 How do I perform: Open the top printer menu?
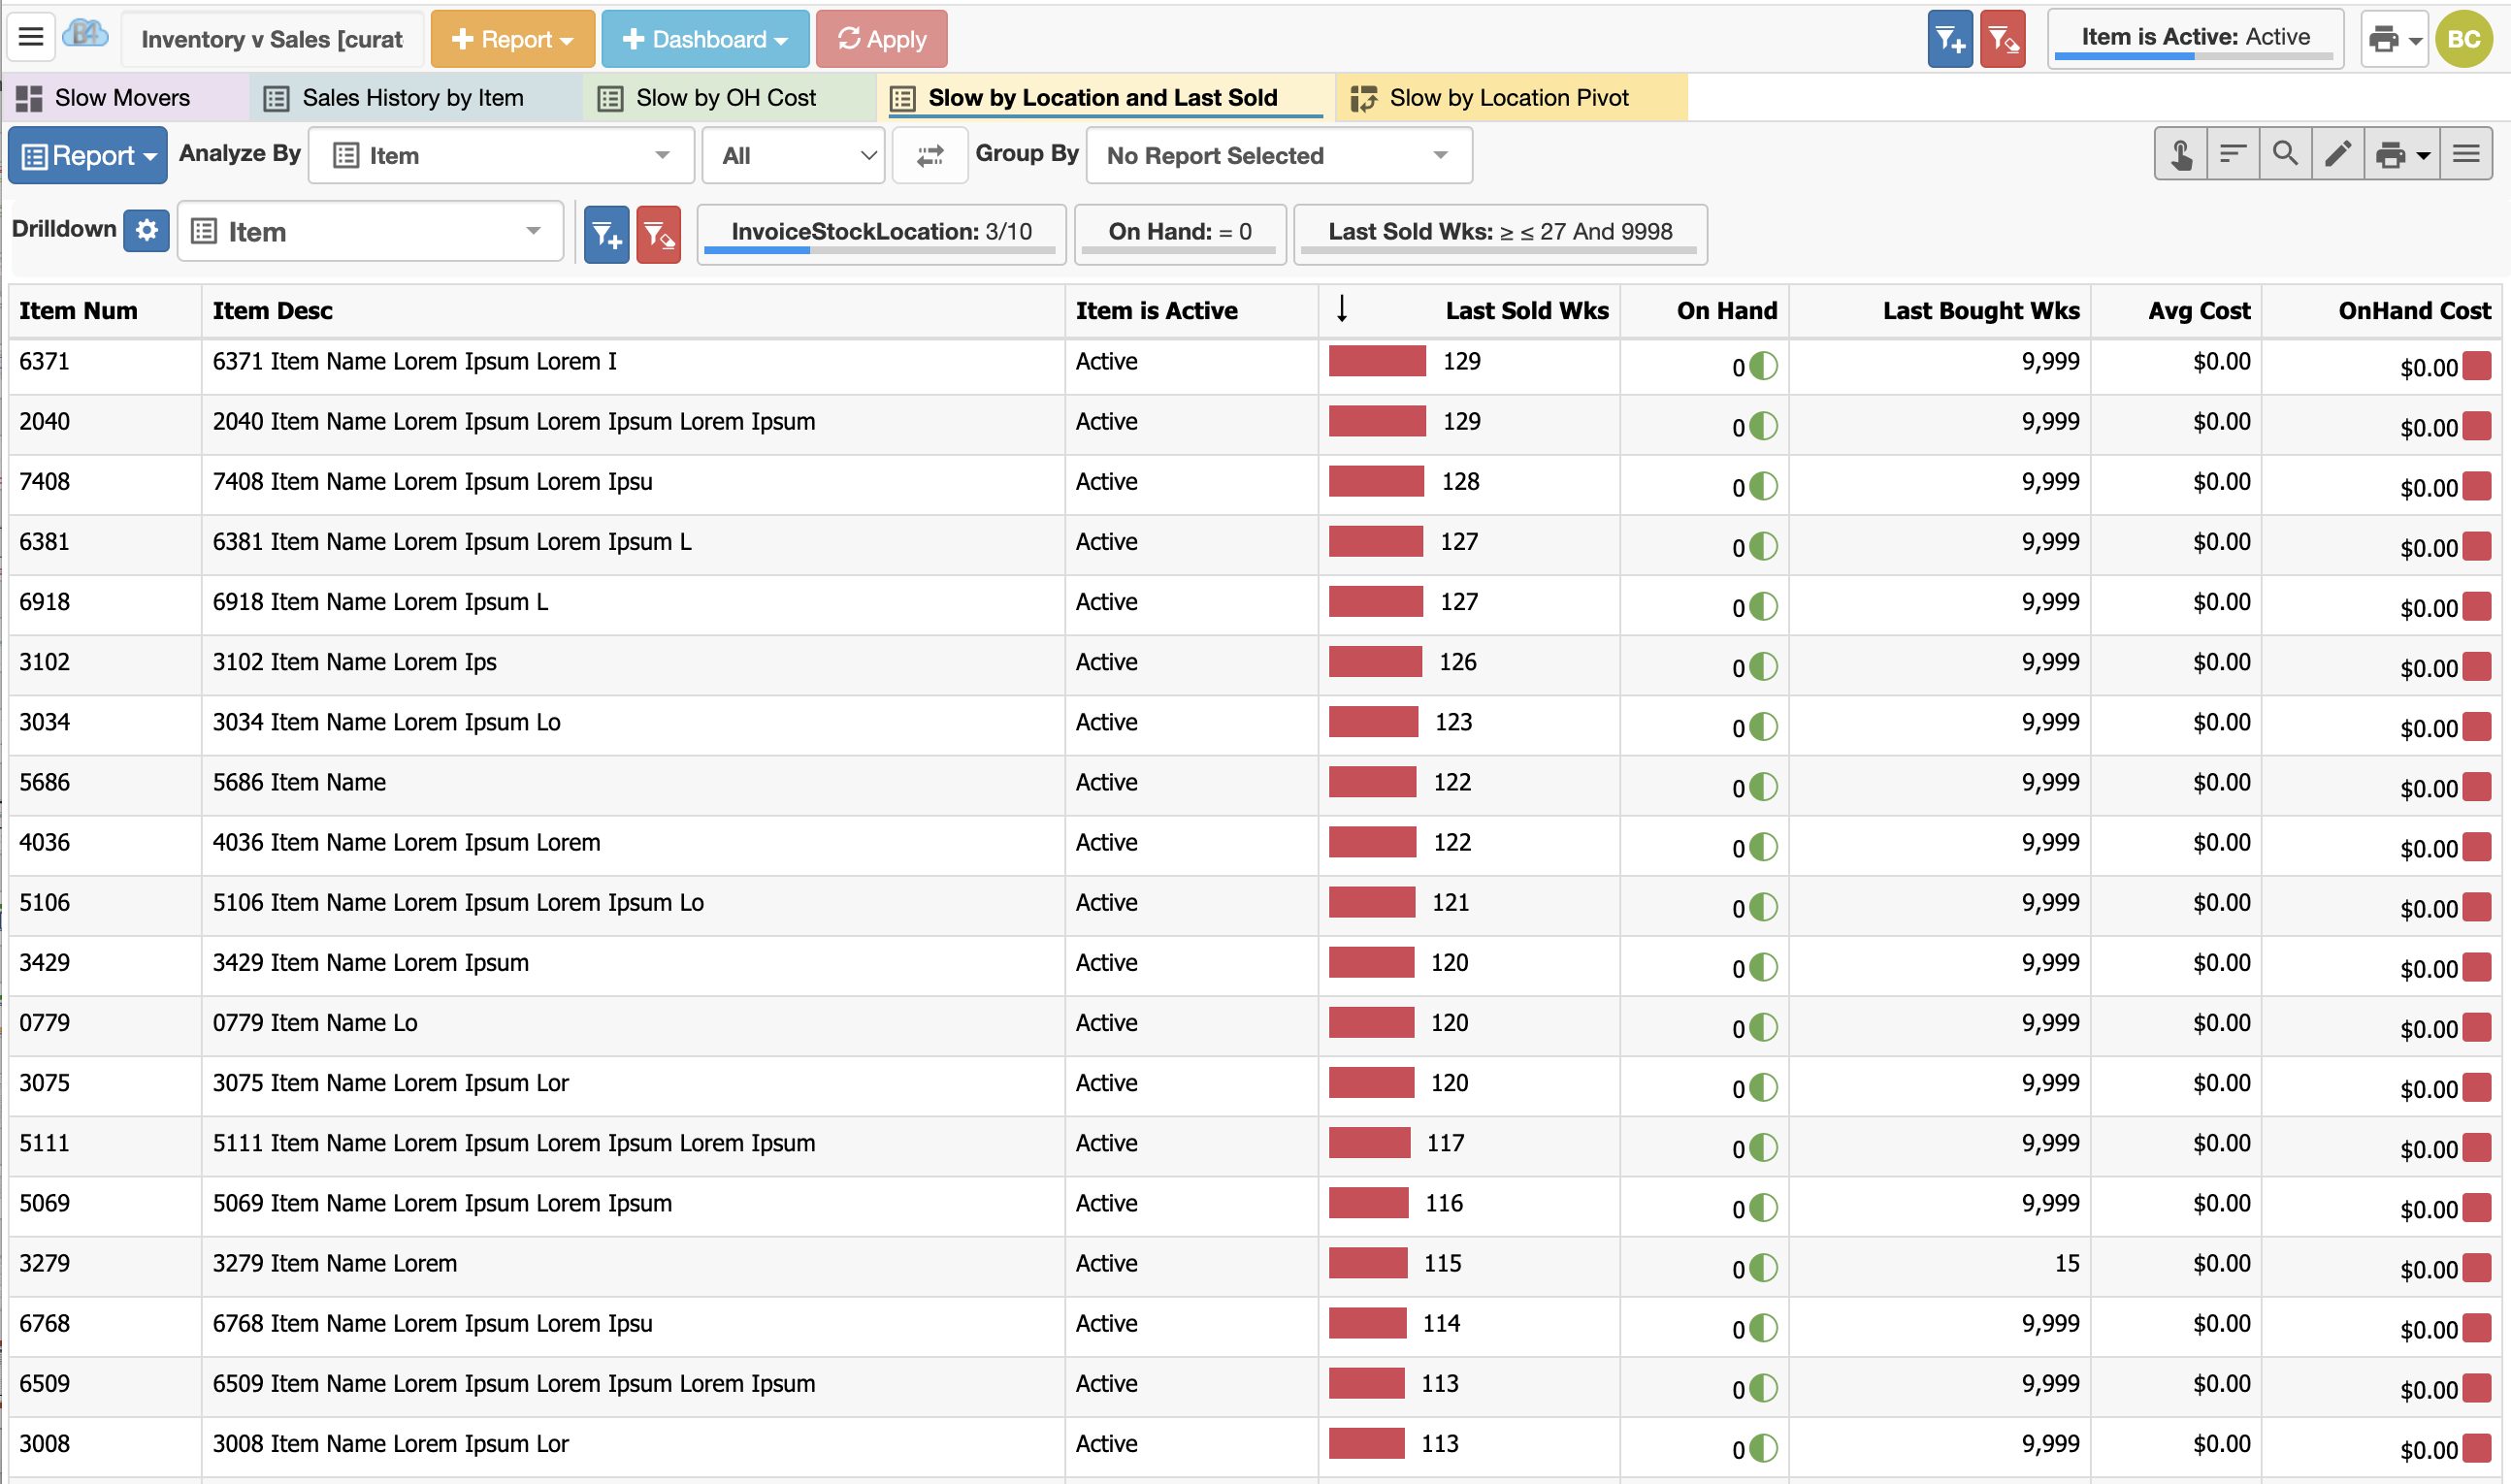[2394, 39]
